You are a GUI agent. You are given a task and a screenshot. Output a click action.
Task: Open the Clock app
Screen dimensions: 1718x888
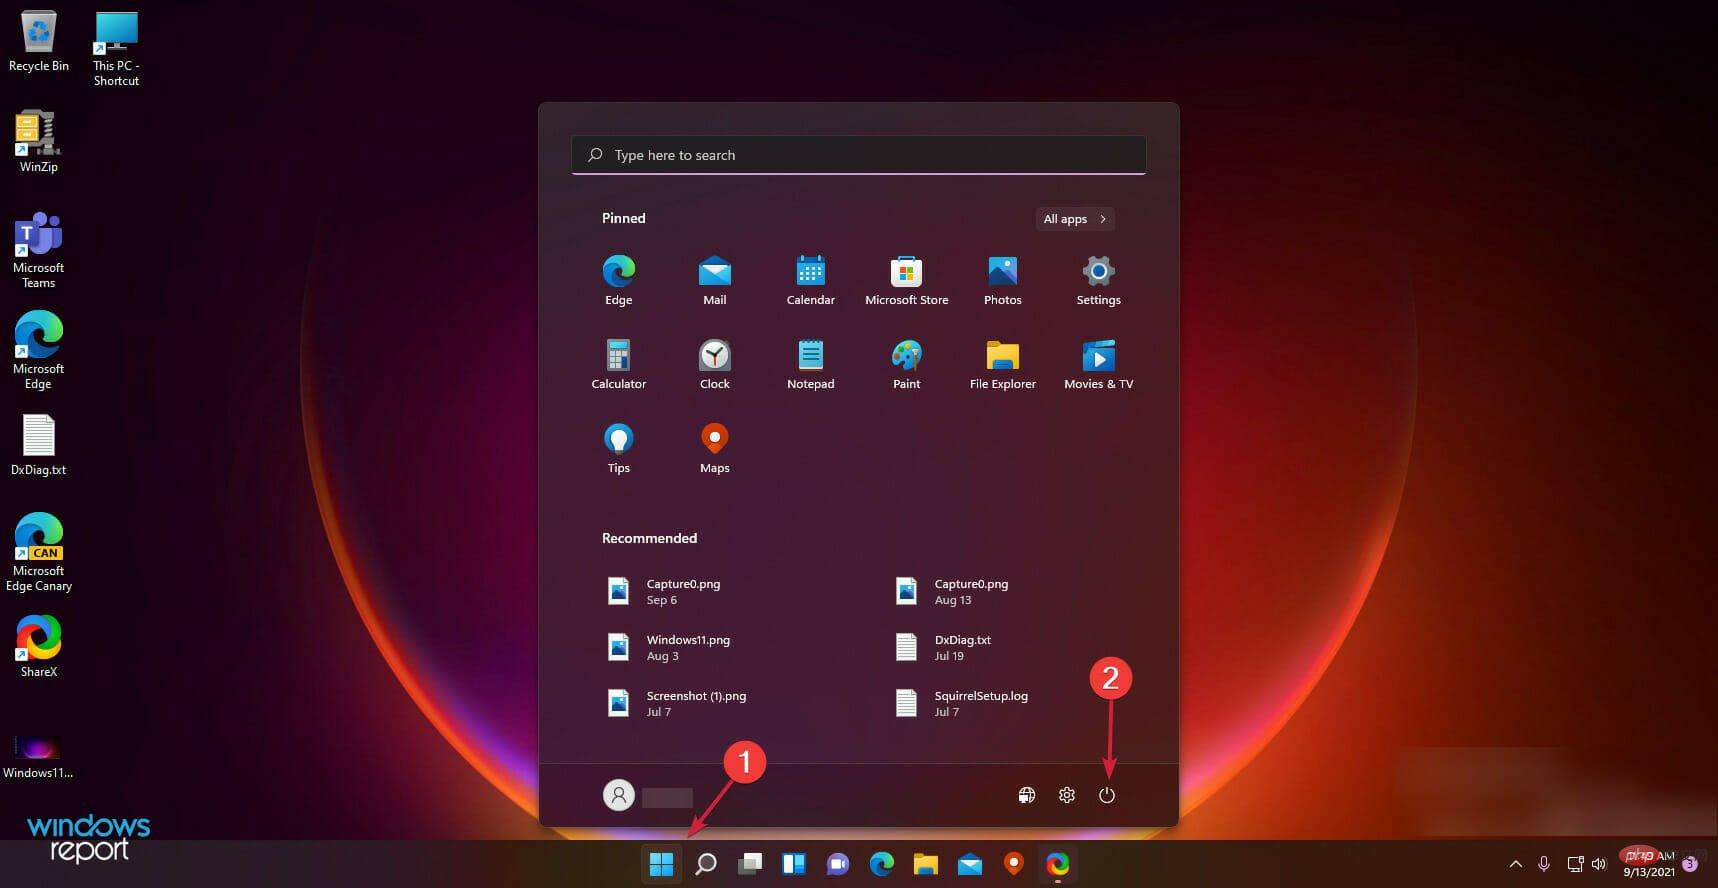pos(714,365)
